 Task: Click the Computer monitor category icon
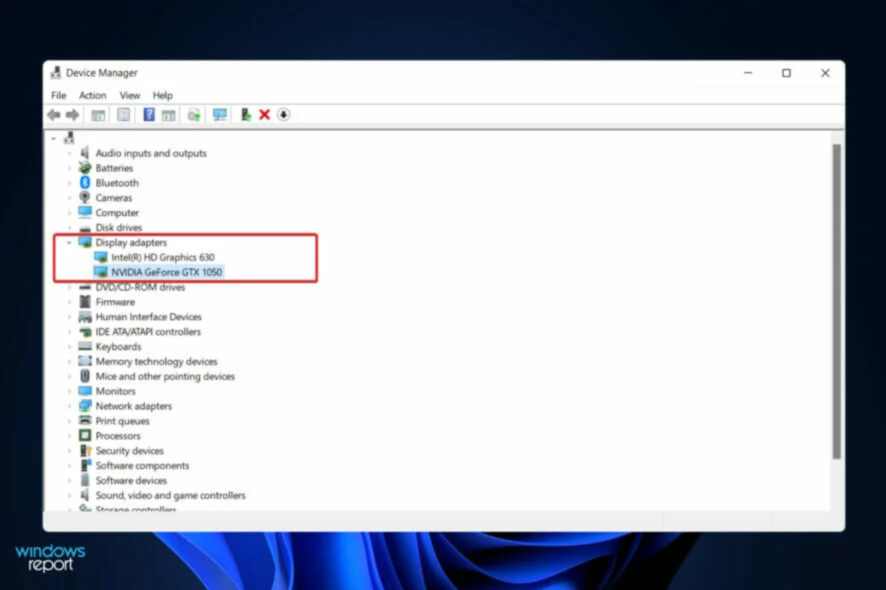click(85, 212)
